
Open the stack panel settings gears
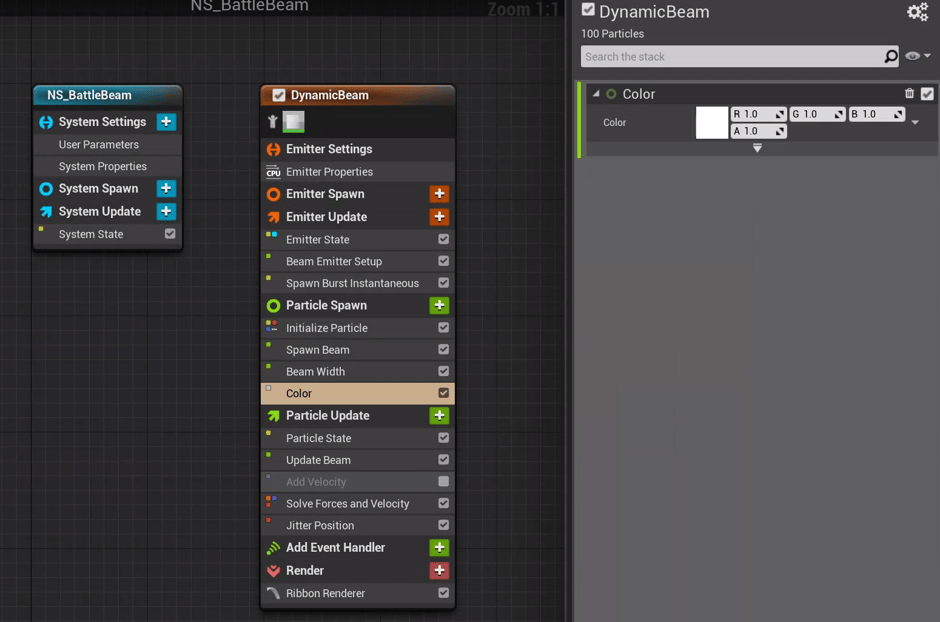pyautogui.click(x=917, y=12)
